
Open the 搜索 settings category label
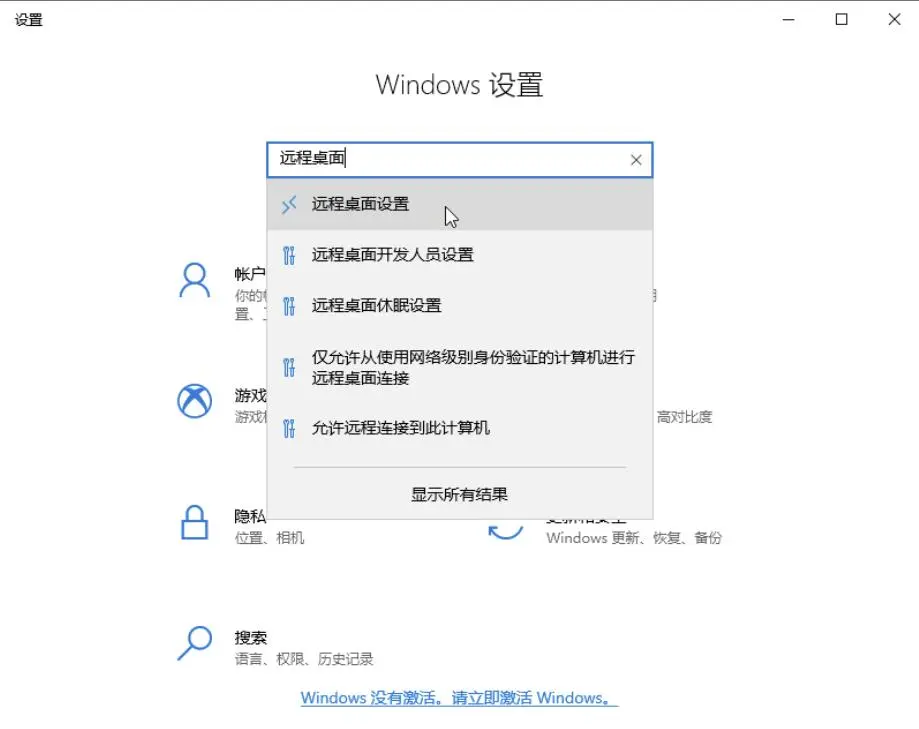pyautogui.click(x=251, y=638)
